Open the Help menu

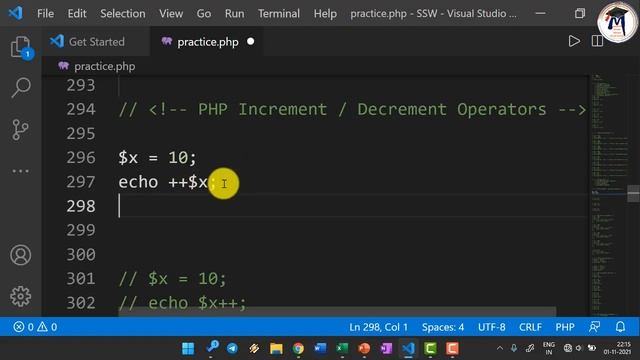coord(325,13)
